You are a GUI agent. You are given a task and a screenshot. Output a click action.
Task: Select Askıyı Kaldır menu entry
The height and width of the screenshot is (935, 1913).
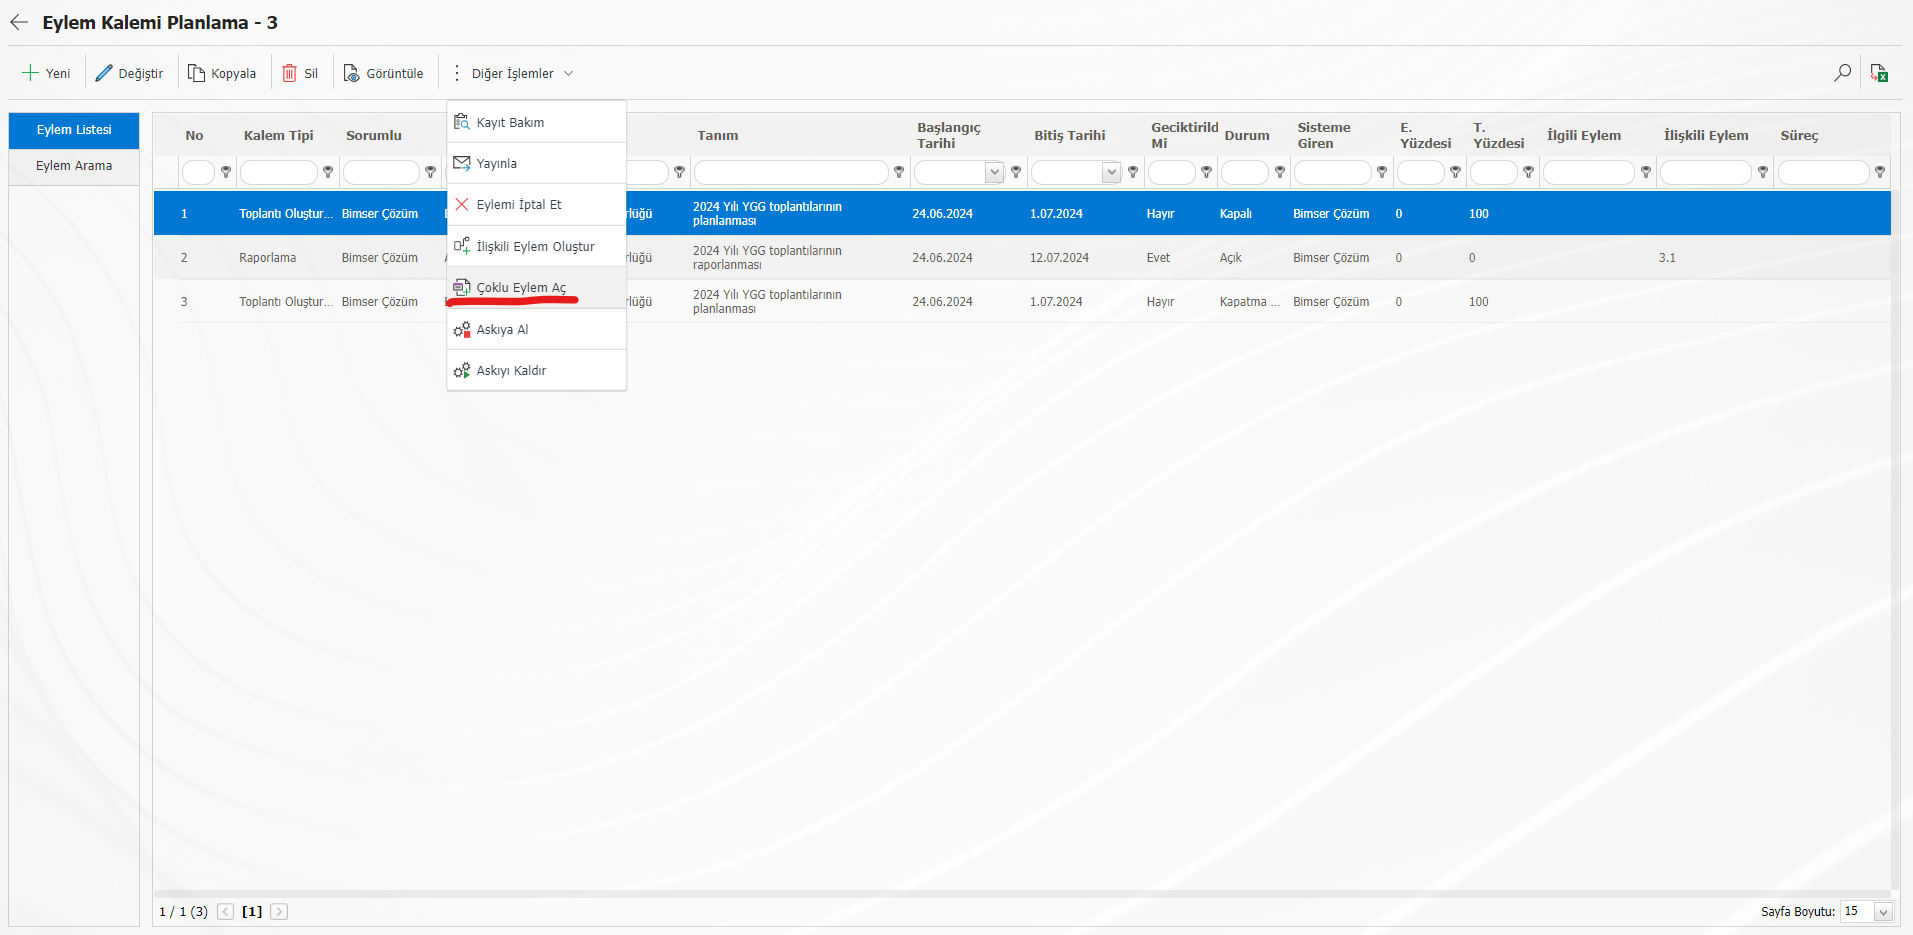[x=537, y=370]
